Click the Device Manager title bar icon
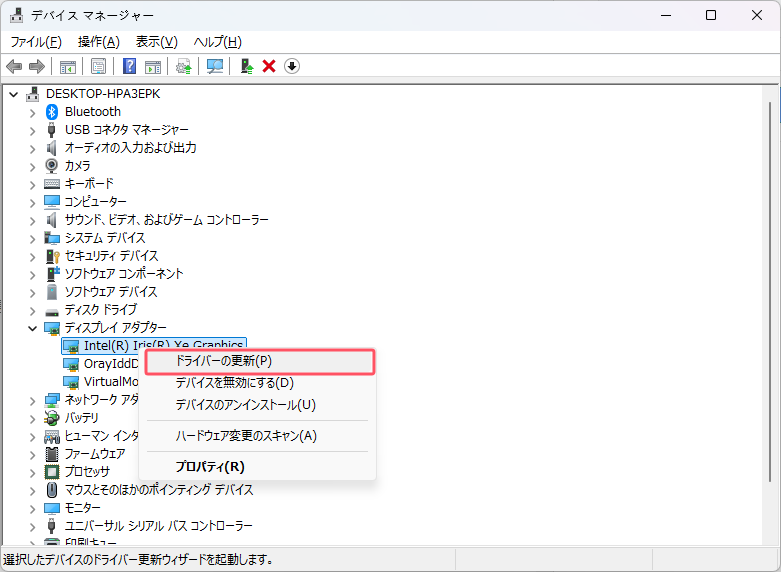The image size is (781, 572). 16,15
